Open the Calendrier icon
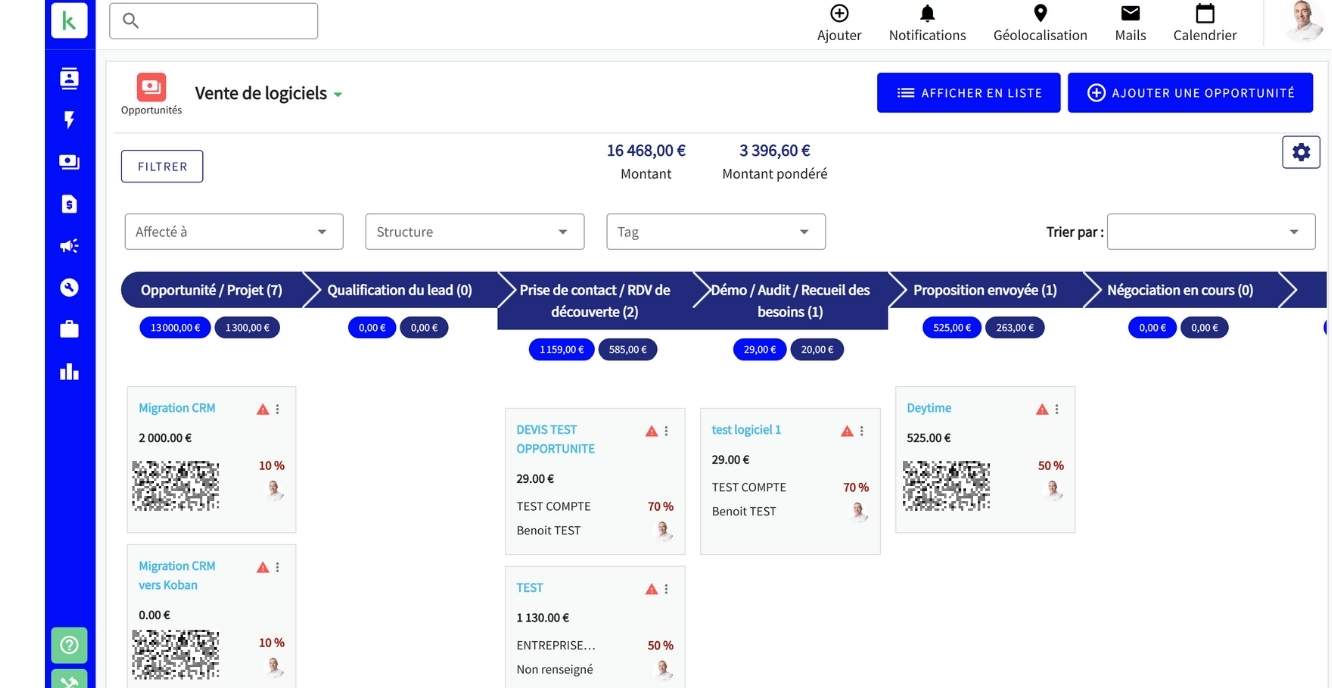This screenshot has height=688, width=1332. coord(1205,14)
